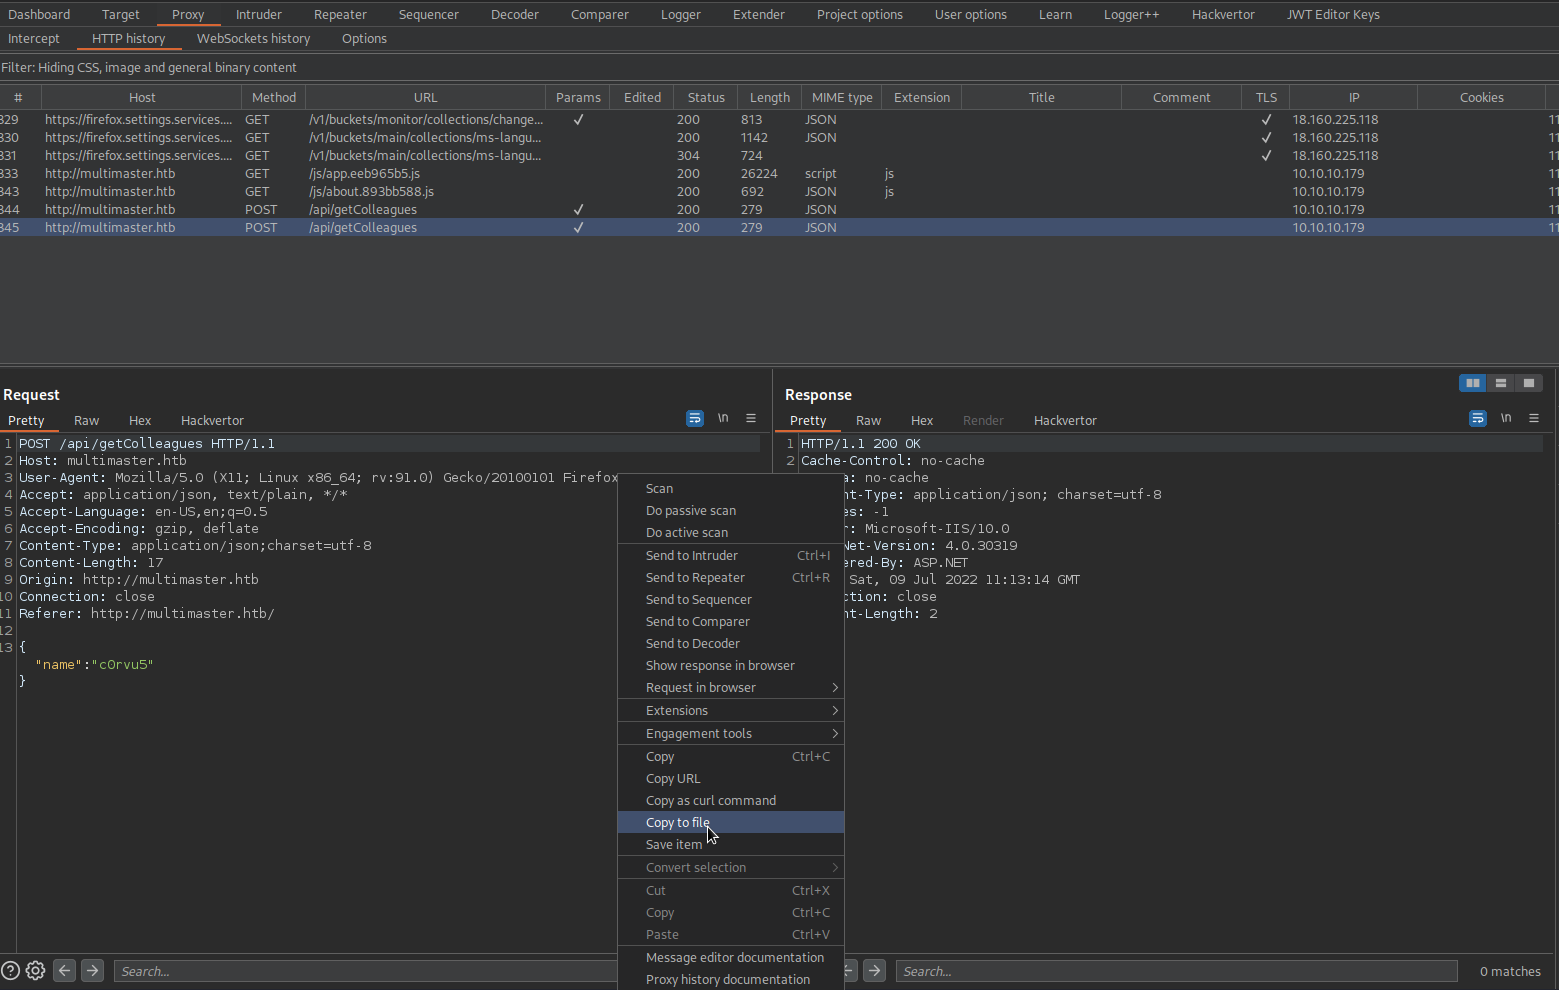Click the Status 304 history row
Image resolution: width=1559 pixels, height=990 pixels.
(779, 155)
